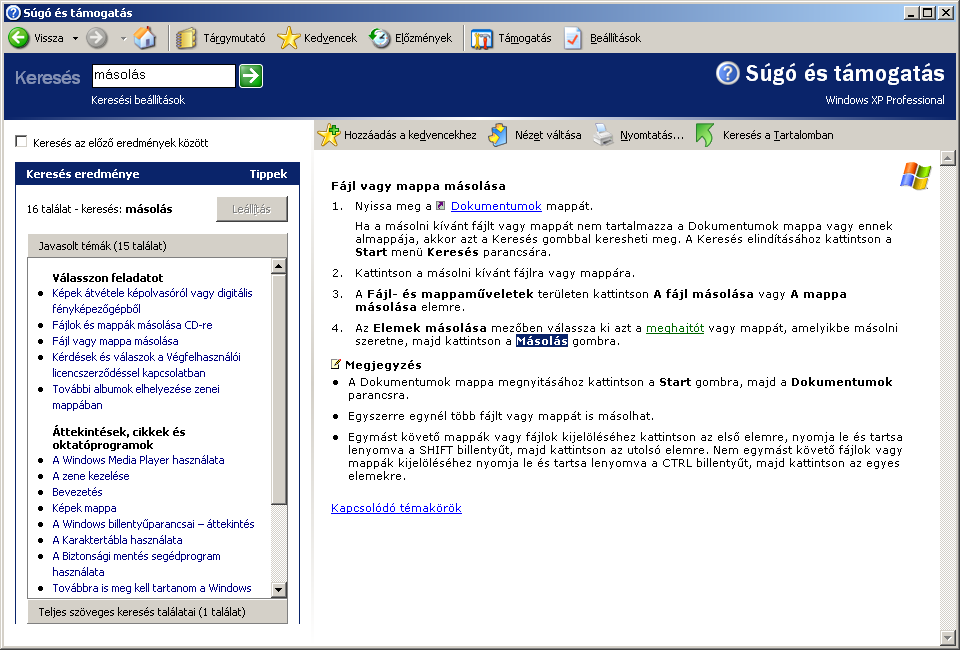Open További albumok elhelyezése zenei mappában topic
Screen dimensions: 960x650
pos(136,397)
